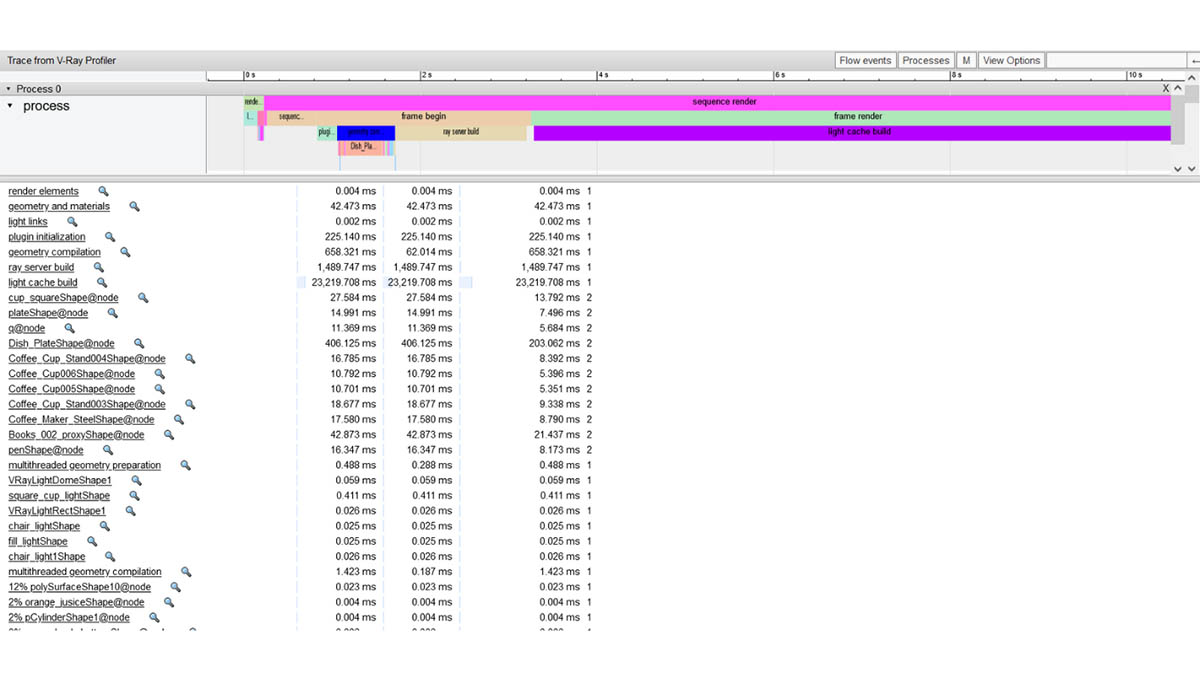Viewport: 1200px width, 681px height.
Task: Open the View Options menu
Action: tap(1011, 60)
